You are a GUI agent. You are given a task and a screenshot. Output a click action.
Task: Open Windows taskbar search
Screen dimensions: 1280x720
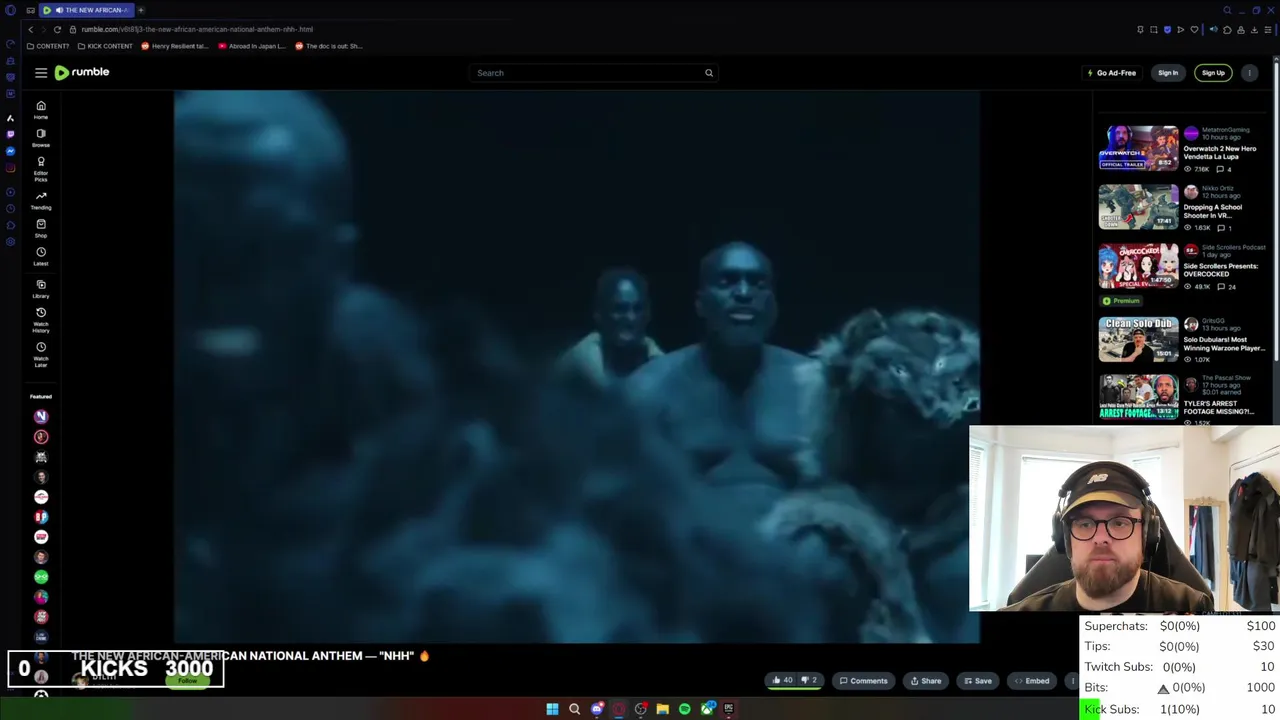coord(574,709)
